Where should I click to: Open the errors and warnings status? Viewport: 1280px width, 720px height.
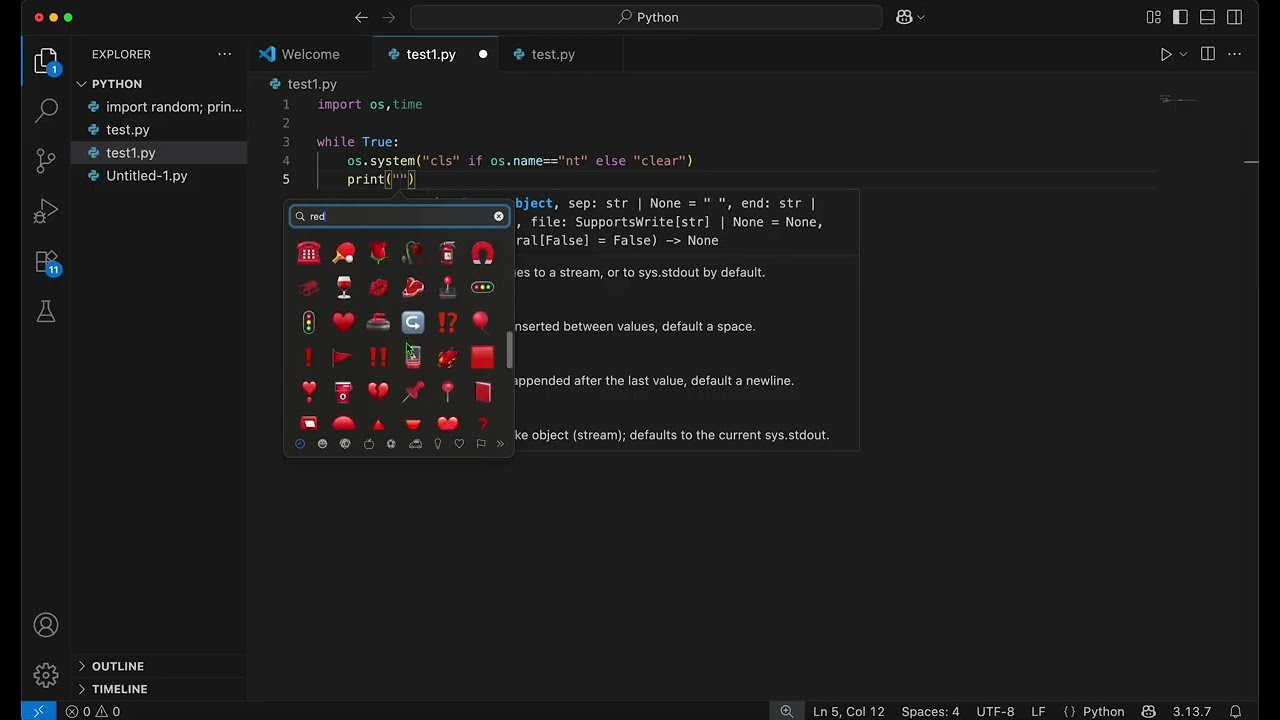point(93,711)
